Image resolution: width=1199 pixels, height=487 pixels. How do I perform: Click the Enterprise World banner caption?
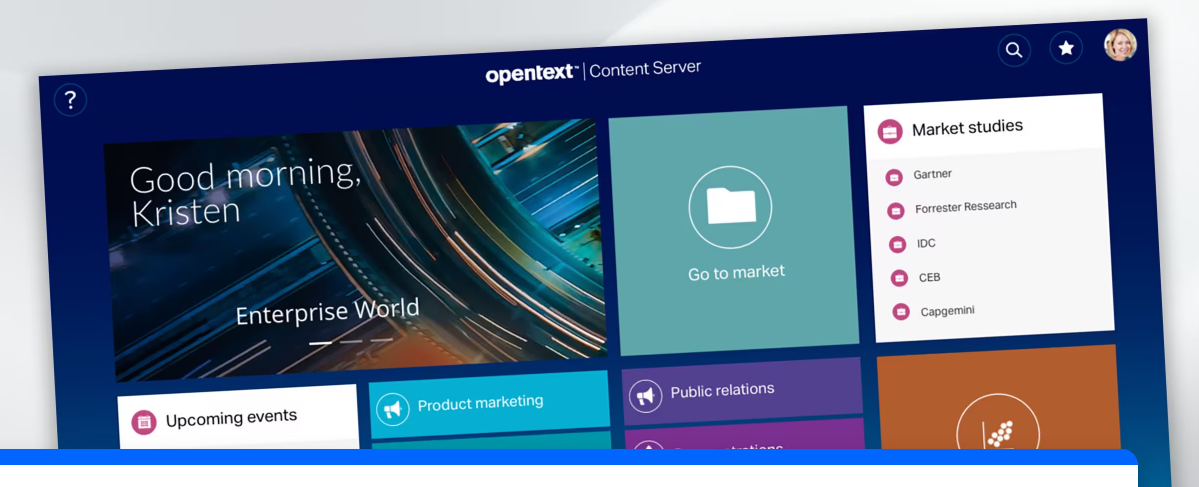coord(327,312)
